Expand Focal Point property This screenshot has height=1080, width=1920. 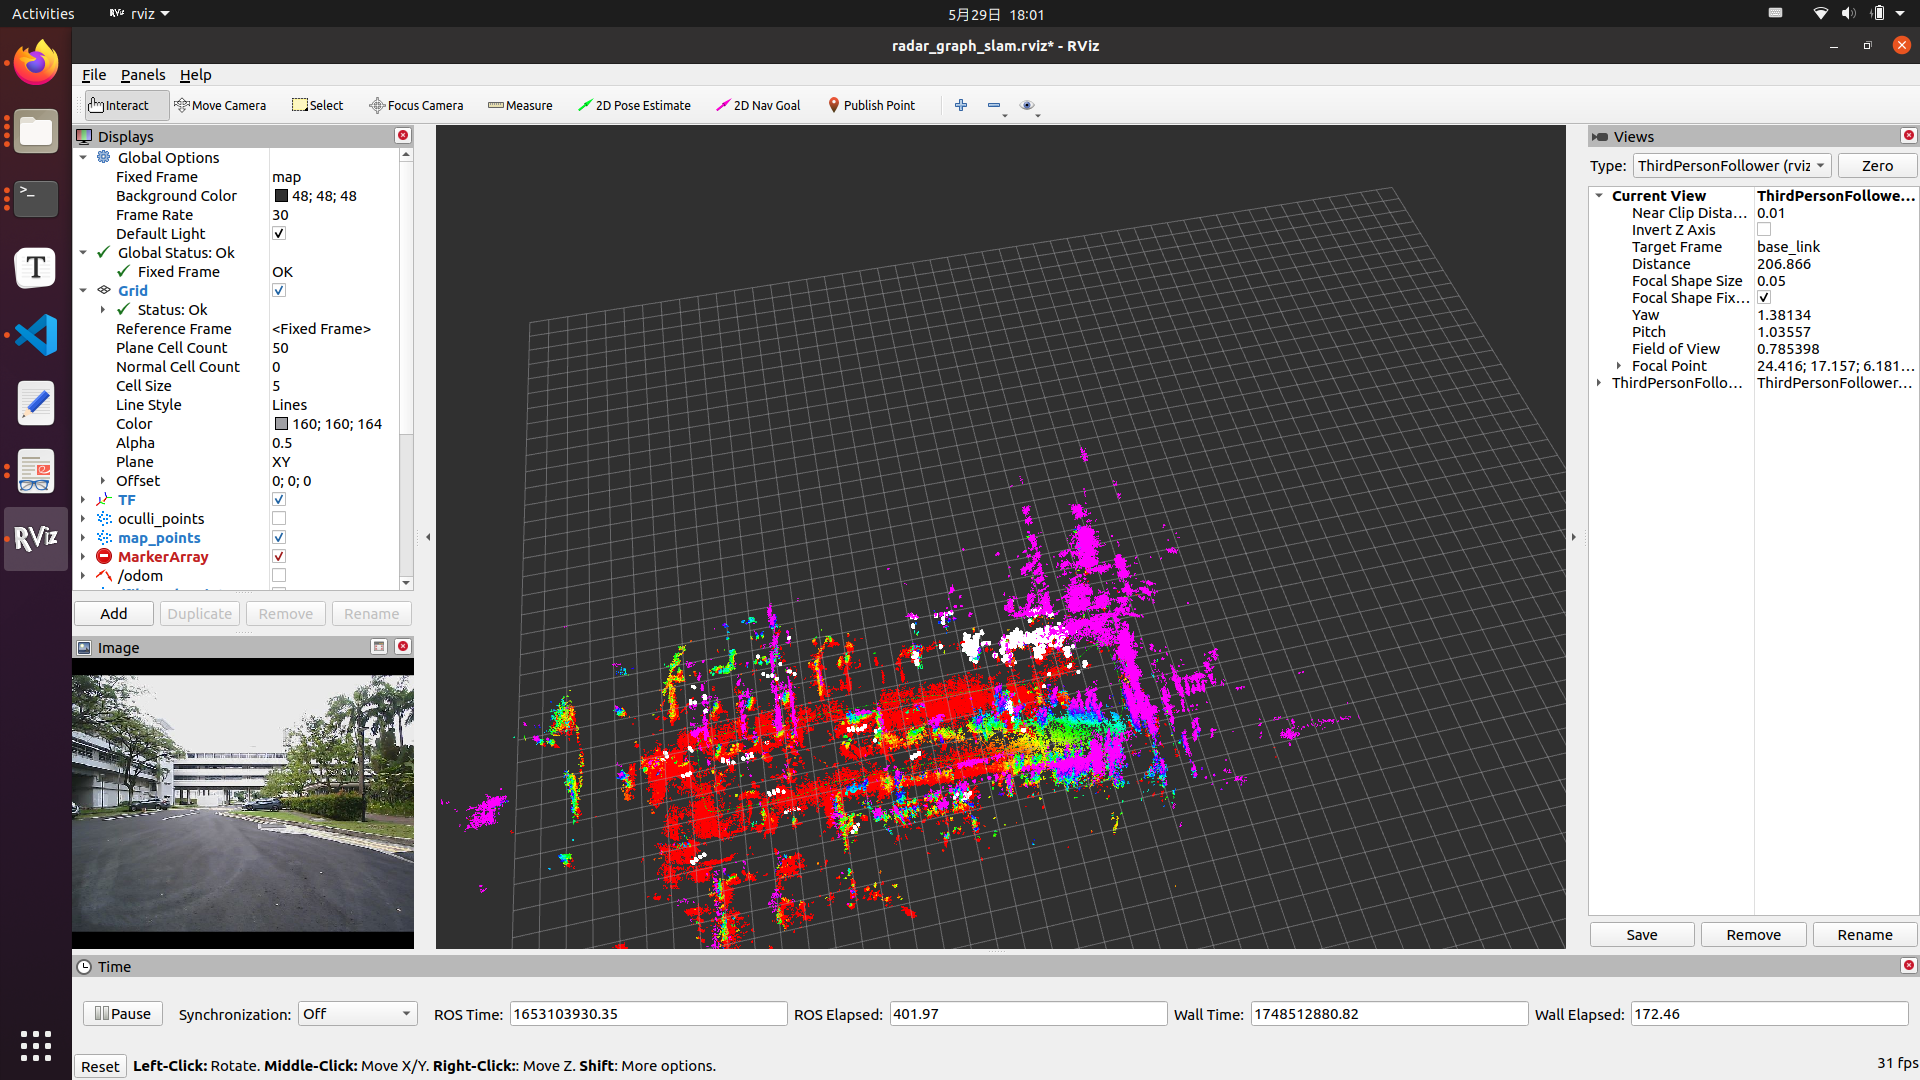(x=1619, y=366)
